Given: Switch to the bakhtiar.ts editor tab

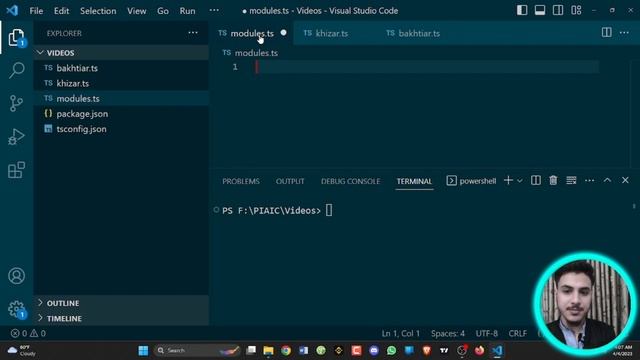Looking at the screenshot, I should [419, 33].
